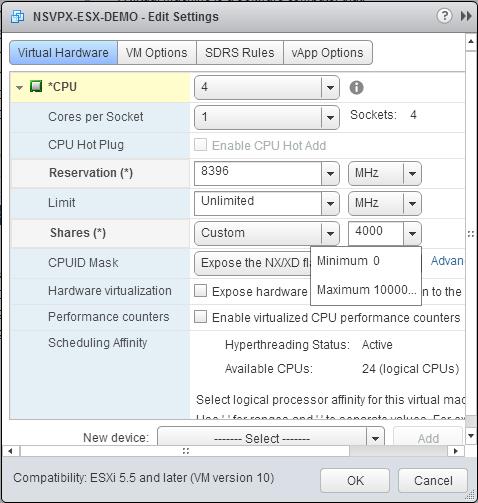Click the Add device button
478x503 pixels.
click(x=428, y=436)
